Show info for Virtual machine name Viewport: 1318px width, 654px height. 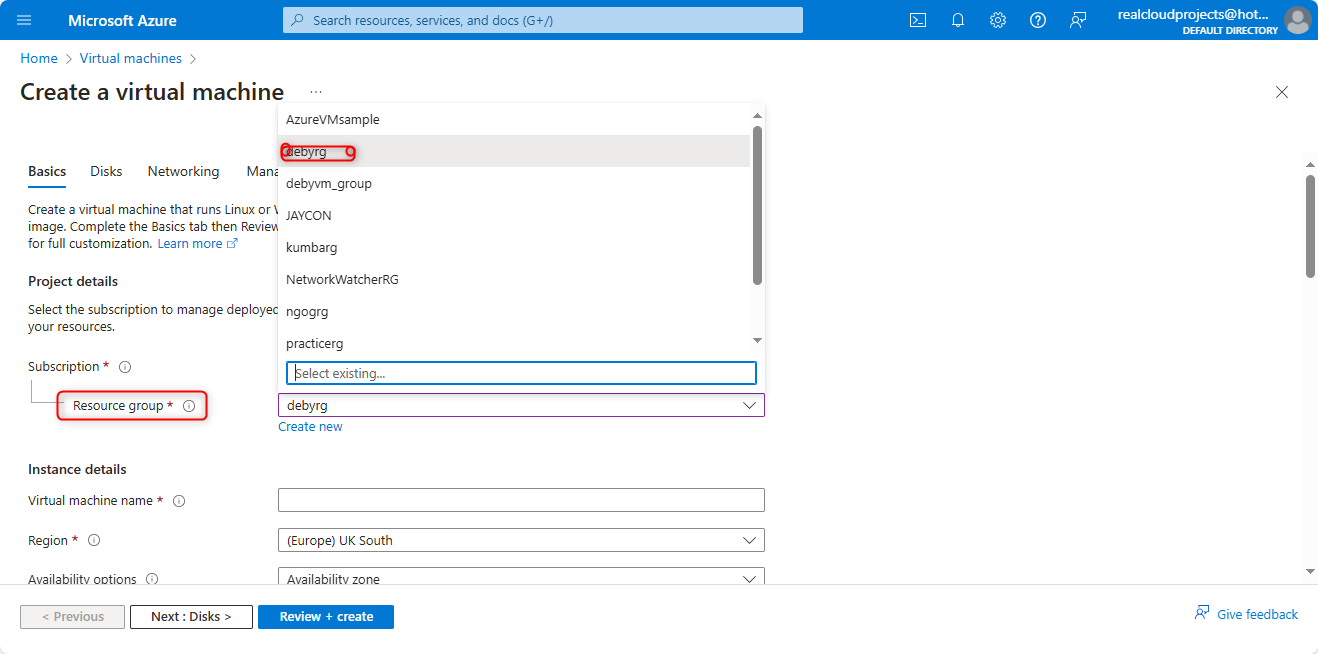(x=179, y=501)
